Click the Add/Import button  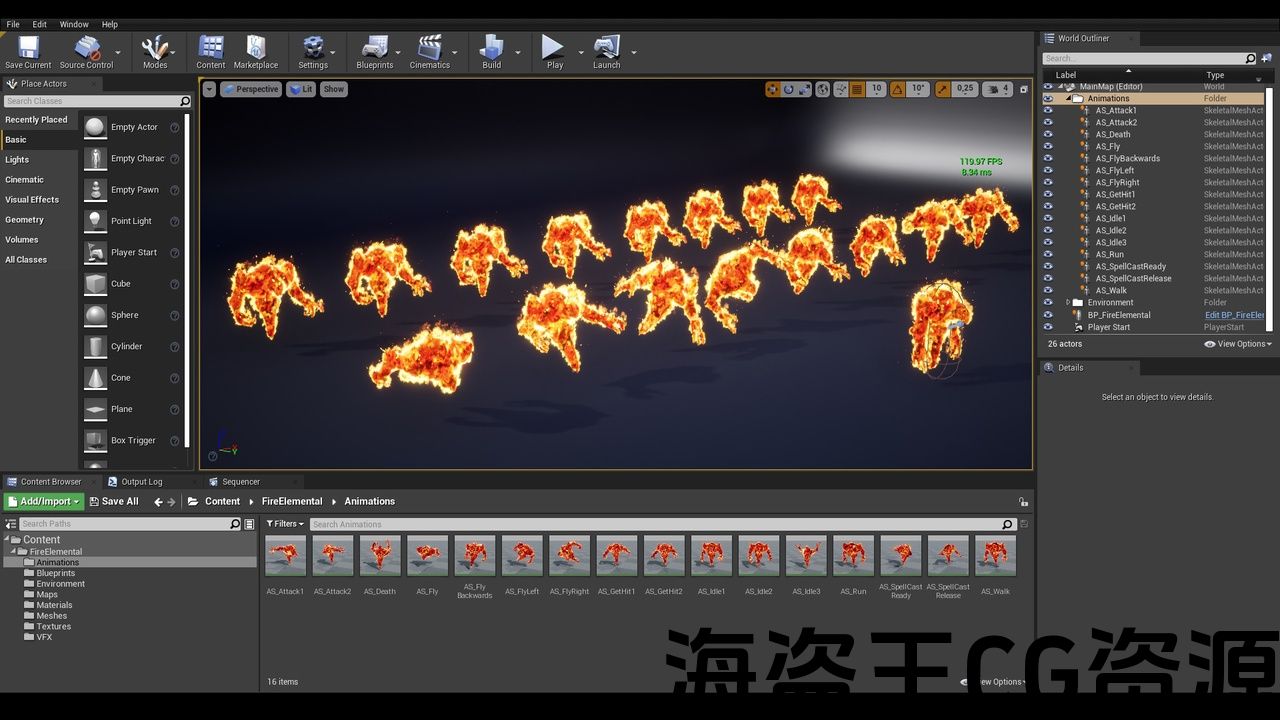coord(43,502)
